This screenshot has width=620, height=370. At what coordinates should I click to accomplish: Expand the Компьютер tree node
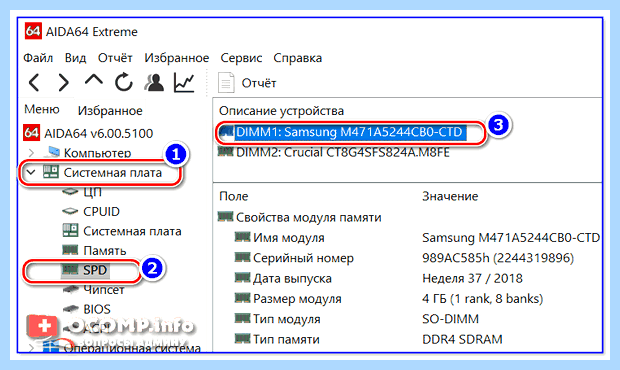(x=31, y=152)
